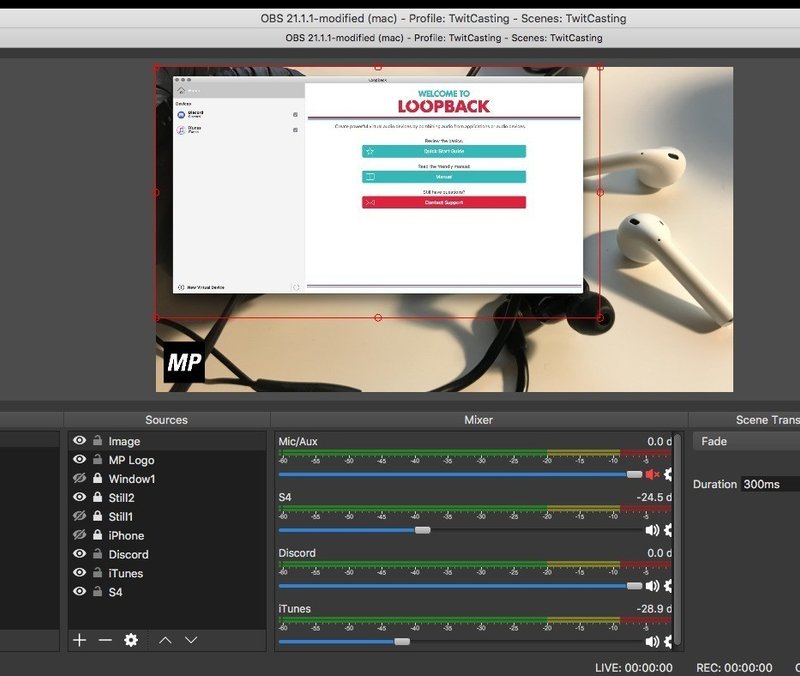Image resolution: width=800 pixels, height=676 pixels.
Task: Mute the Discord audio channel
Action: click(652, 586)
